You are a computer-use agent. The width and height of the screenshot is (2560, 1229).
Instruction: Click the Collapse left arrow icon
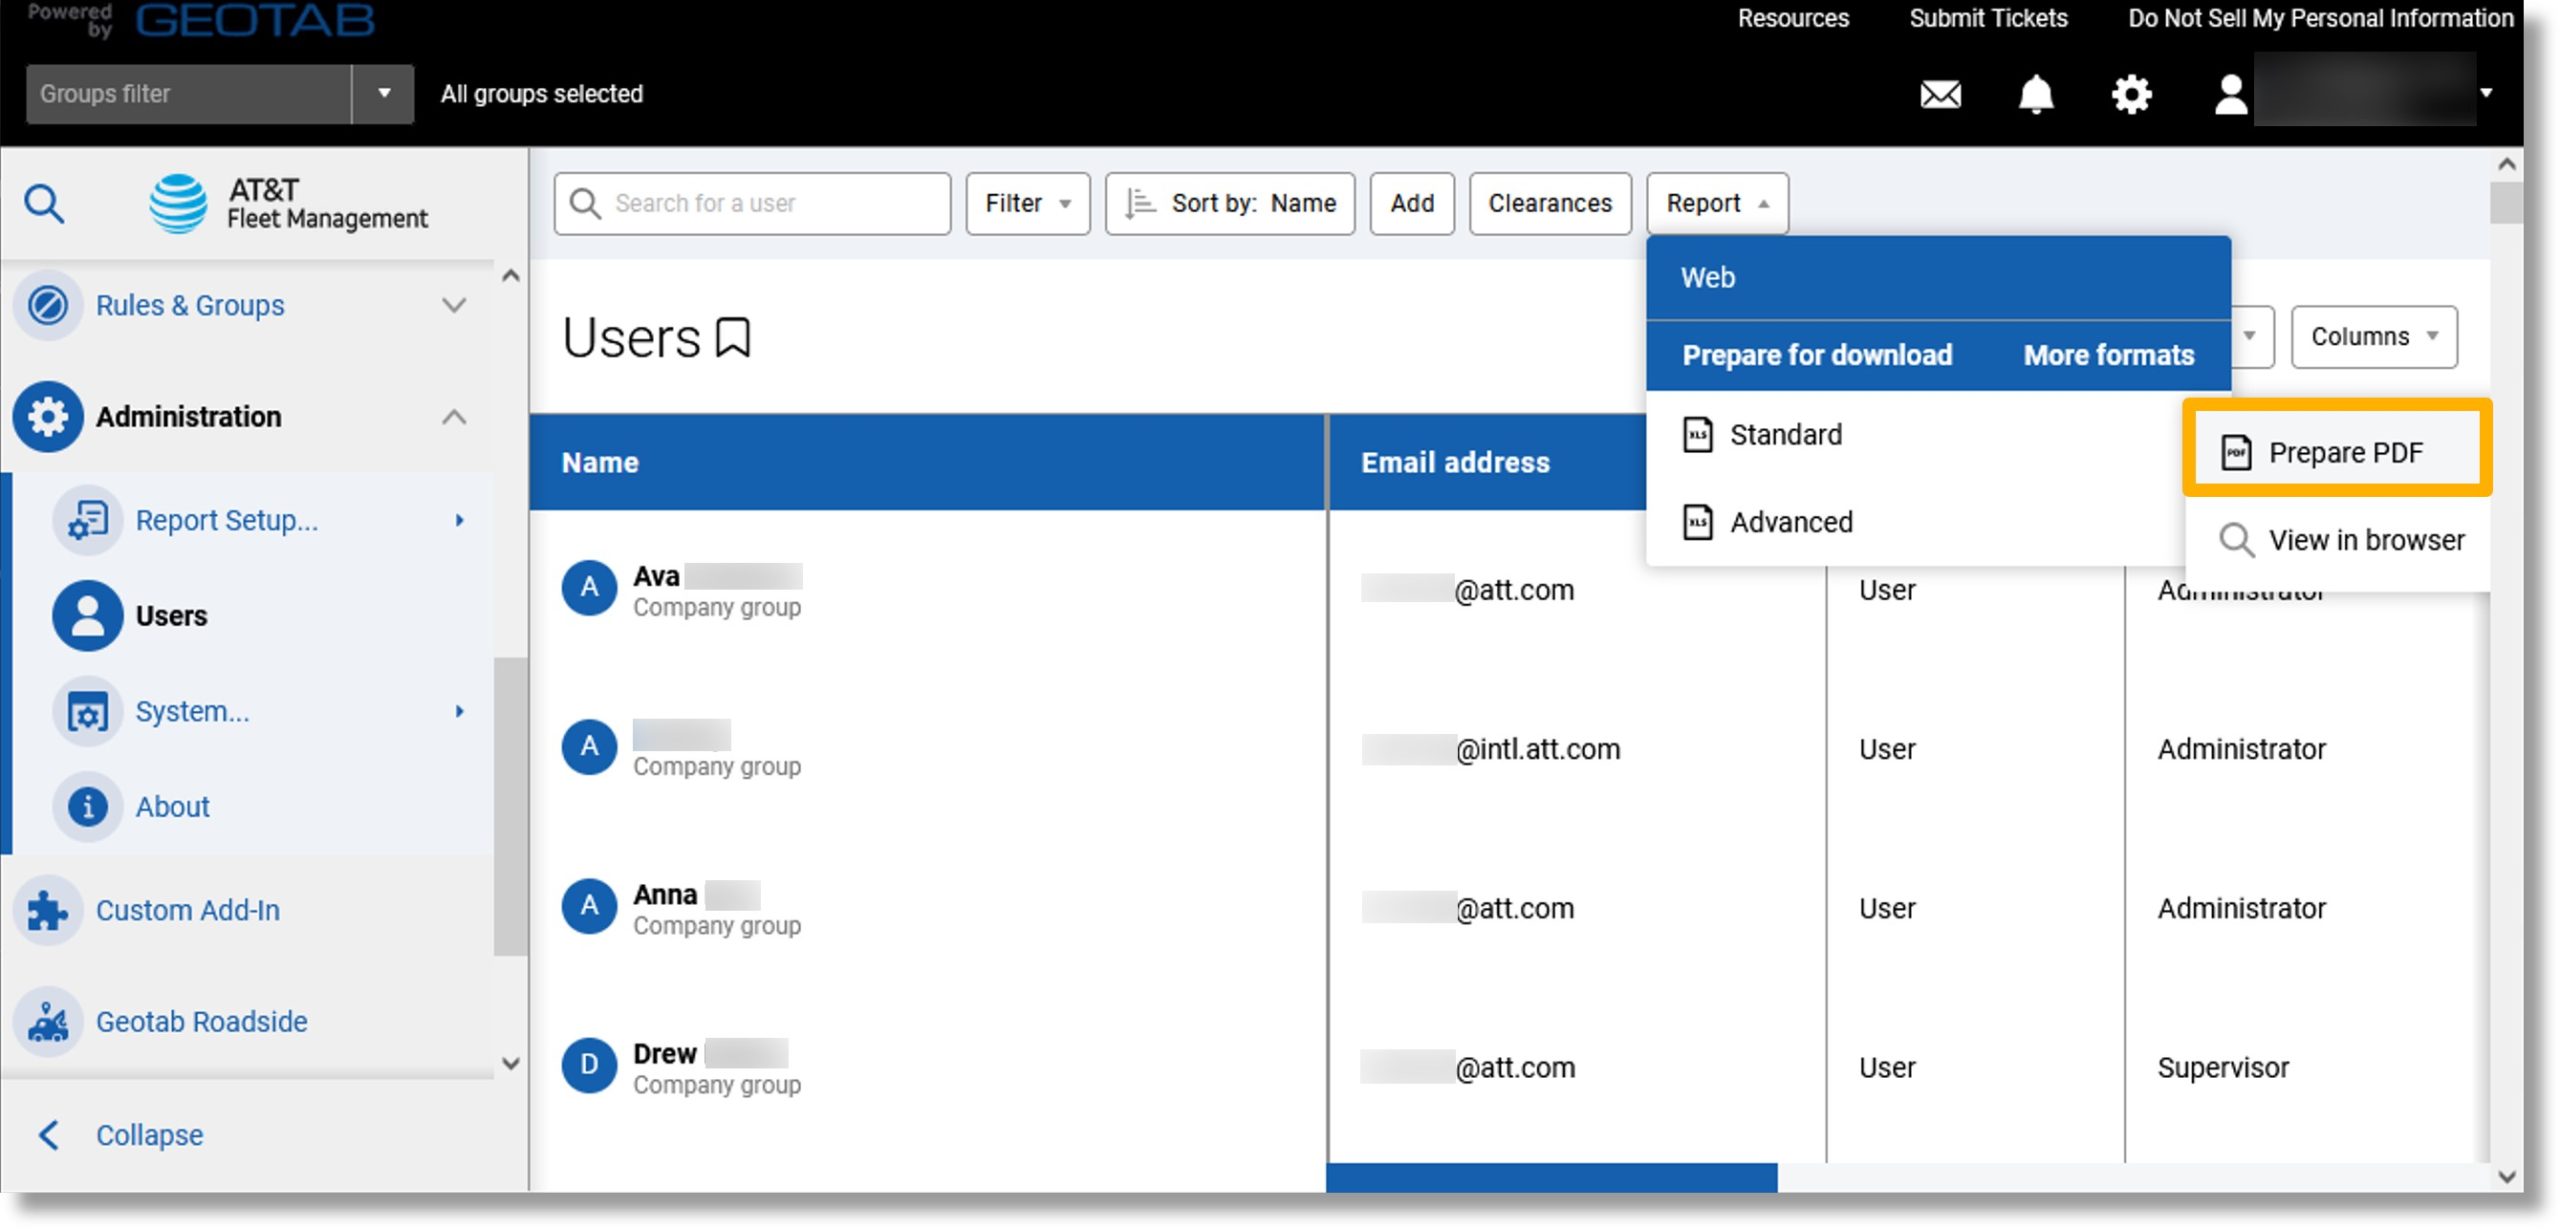[x=48, y=1135]
